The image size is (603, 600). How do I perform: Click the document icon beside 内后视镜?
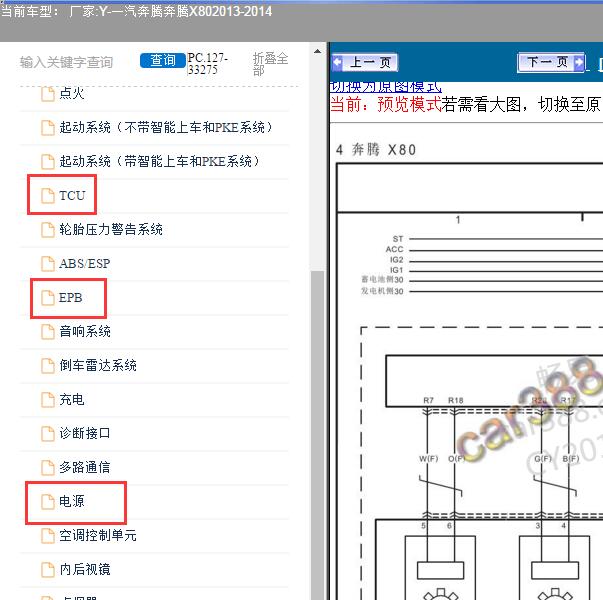tap(48, 570)
